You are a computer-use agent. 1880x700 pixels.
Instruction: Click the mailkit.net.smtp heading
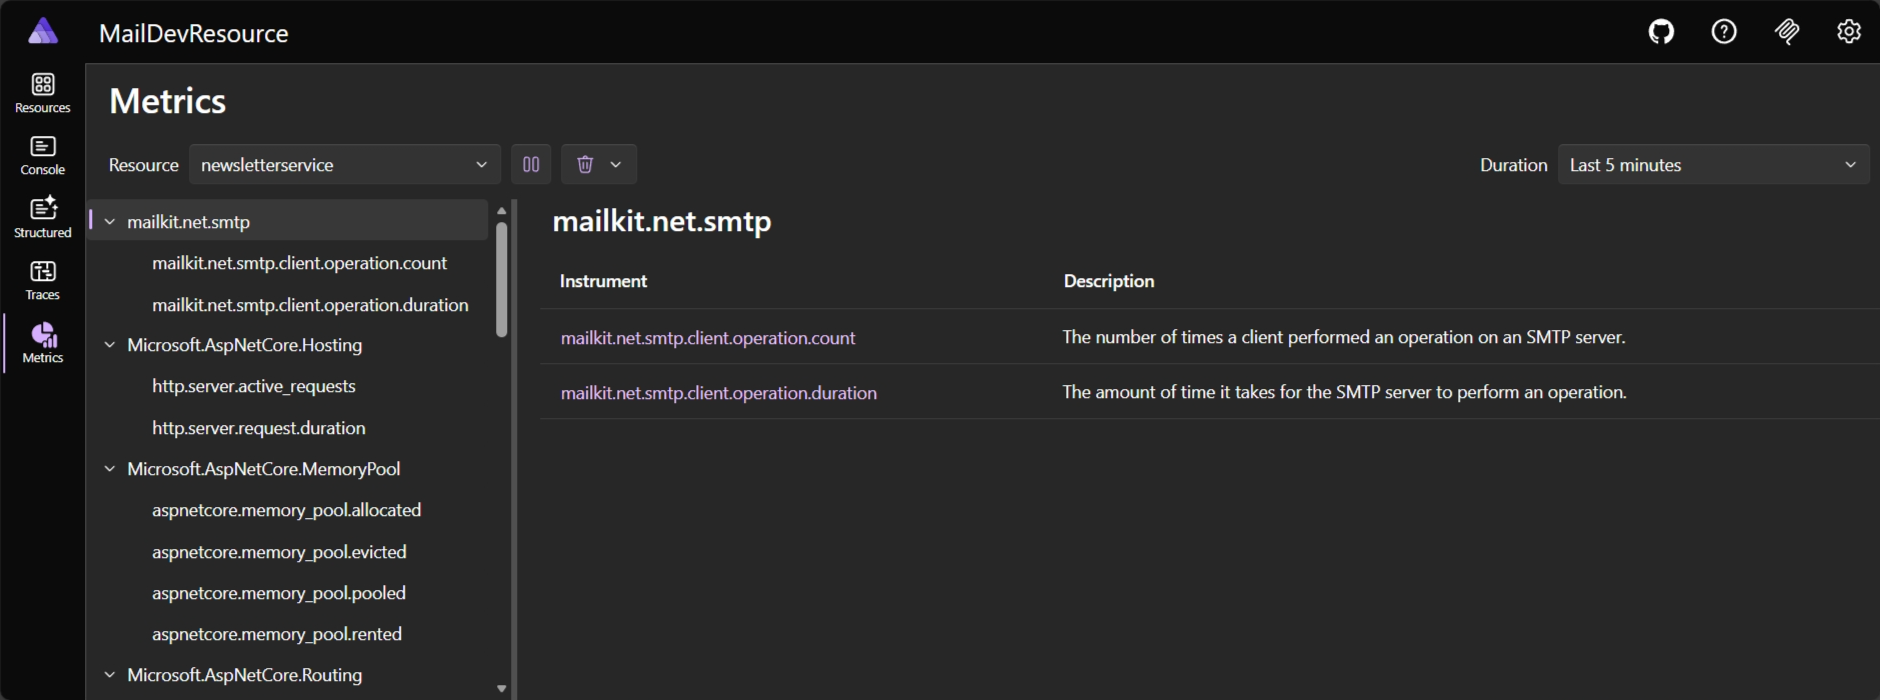[x=662, y=221]
